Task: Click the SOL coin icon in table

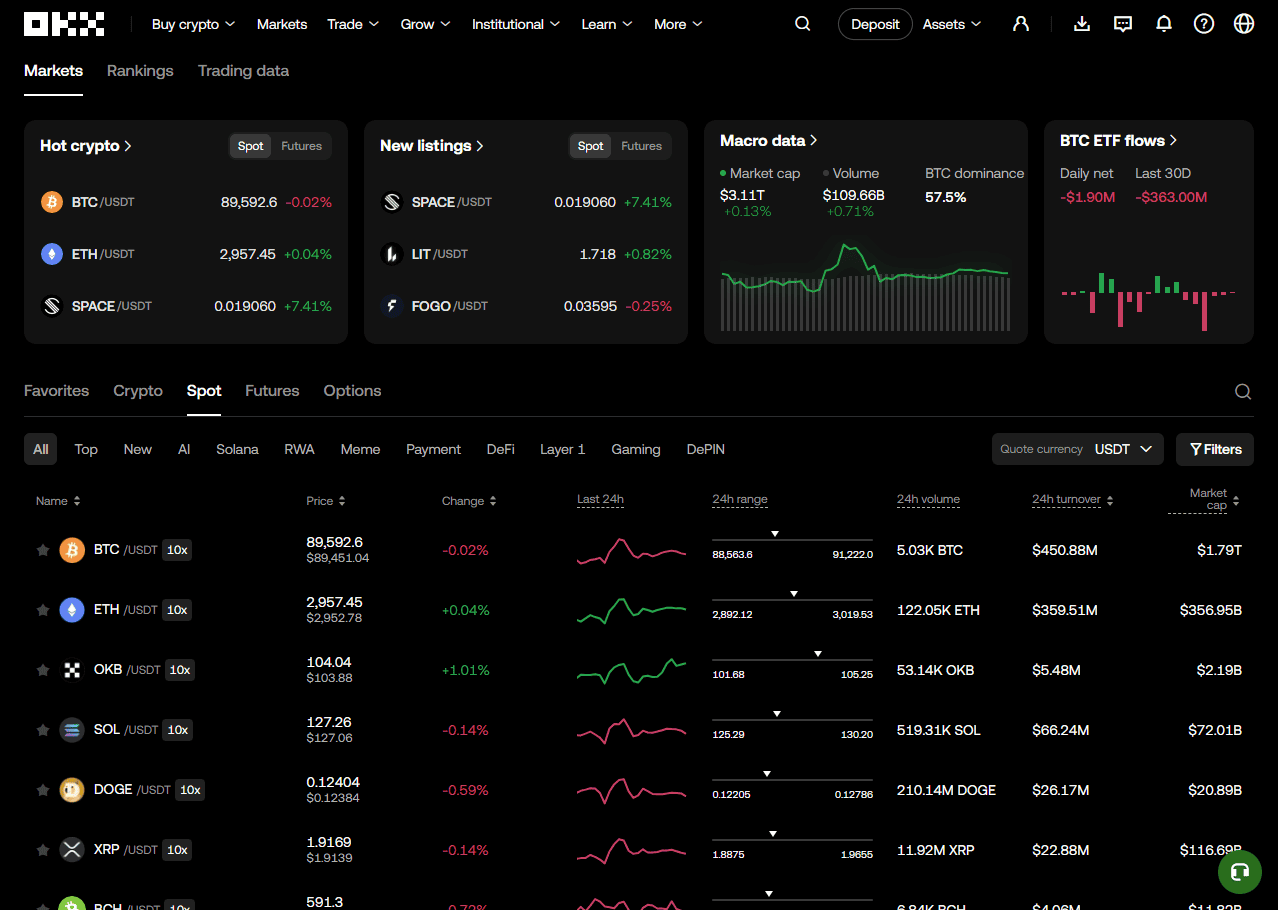Action: point(72,730)
